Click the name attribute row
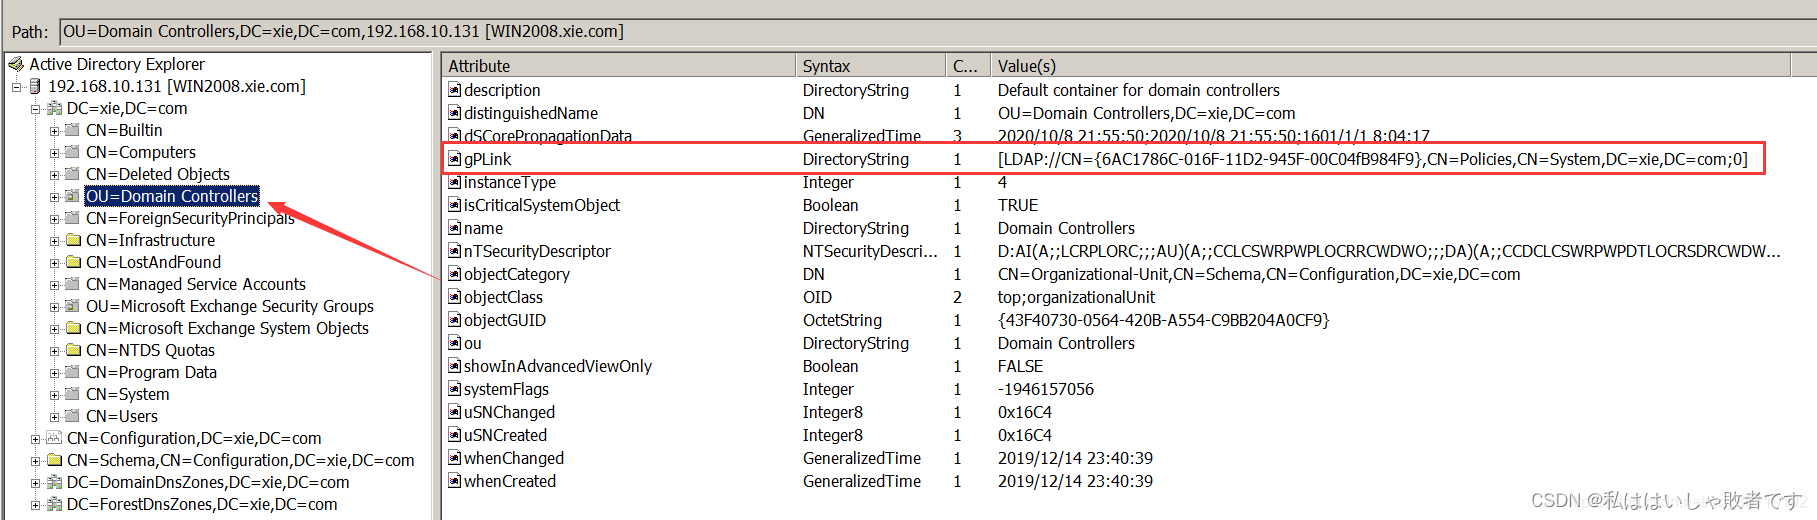Screen dimensions: 1817x520 [x=1116, y=228]
